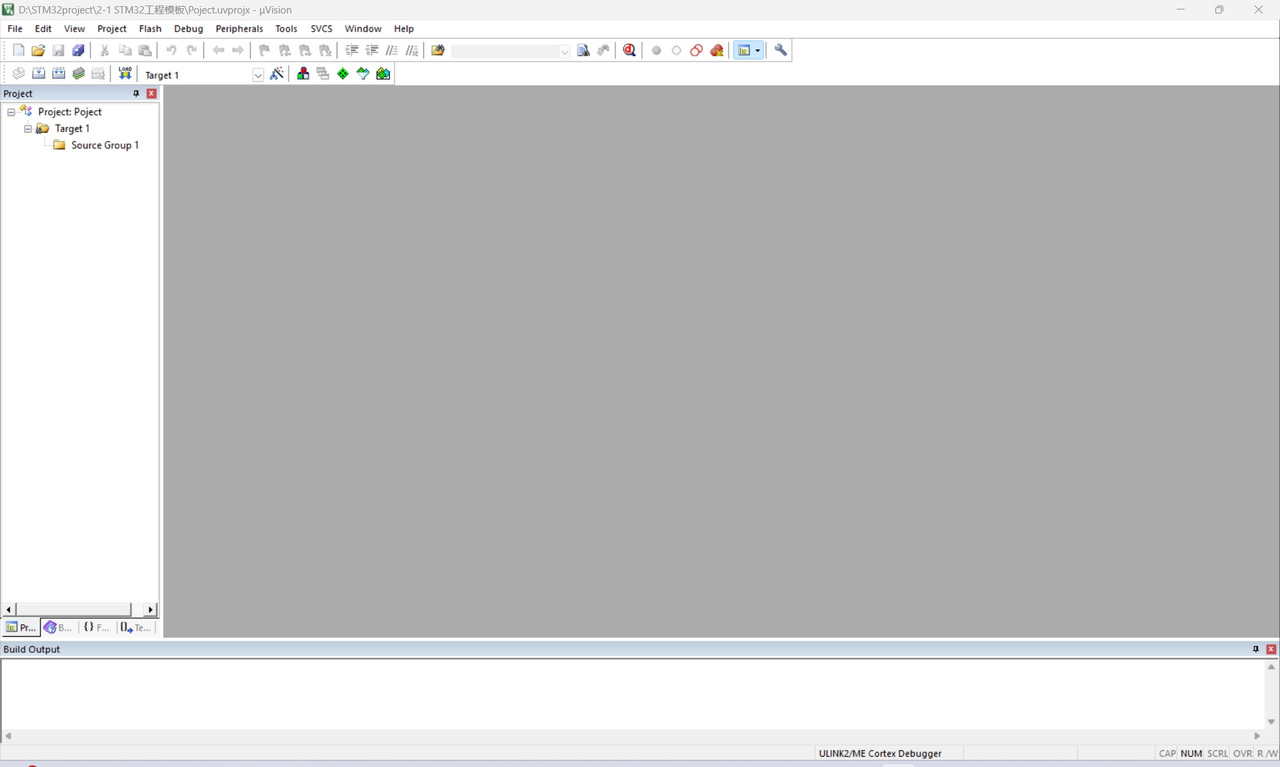Open the File menu
This screenshot has height=767, width=1280.
point(15,29)
